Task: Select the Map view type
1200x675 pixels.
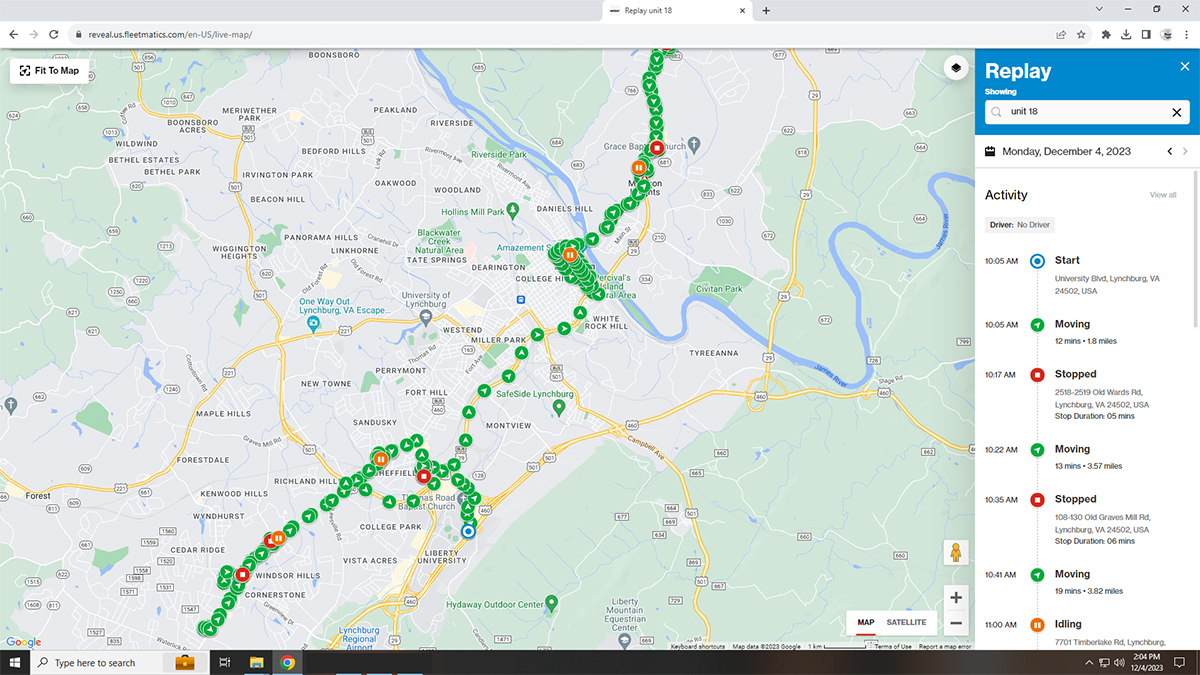Action: tap(865, 622)
